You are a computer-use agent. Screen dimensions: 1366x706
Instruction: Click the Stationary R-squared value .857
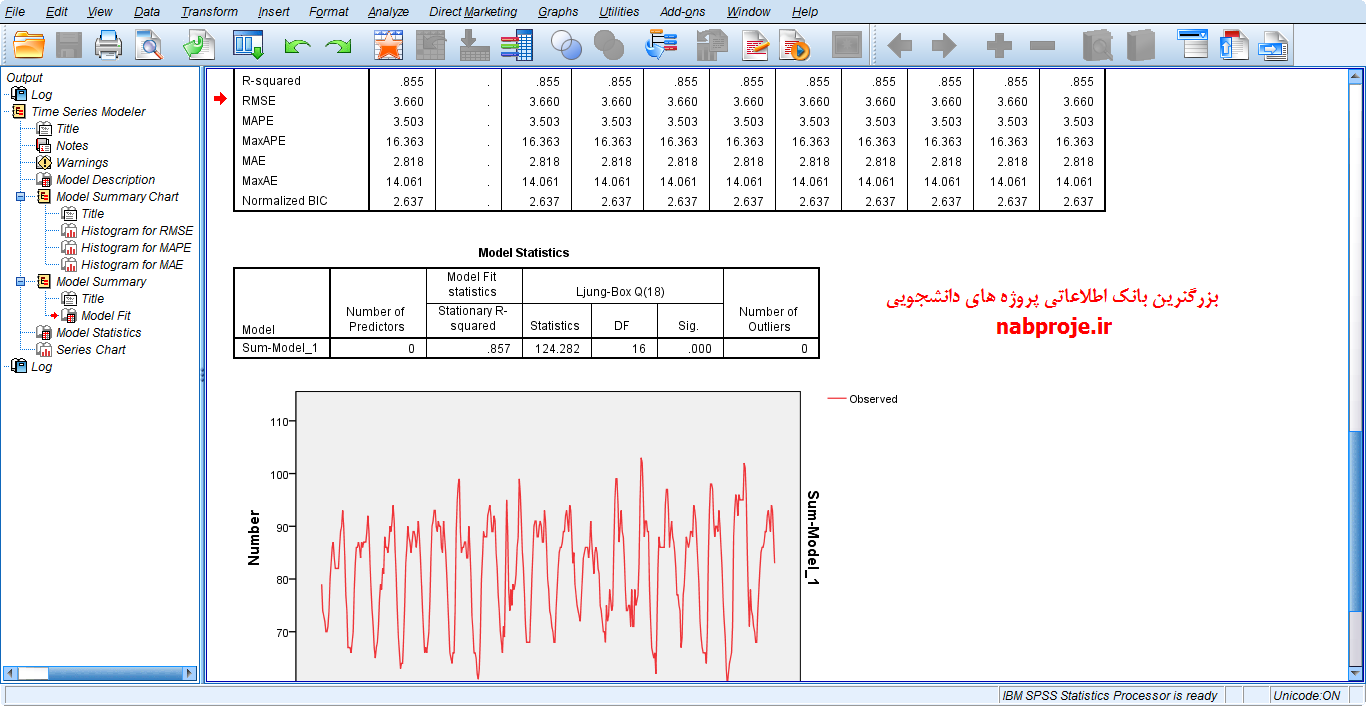tap(474, 348)
